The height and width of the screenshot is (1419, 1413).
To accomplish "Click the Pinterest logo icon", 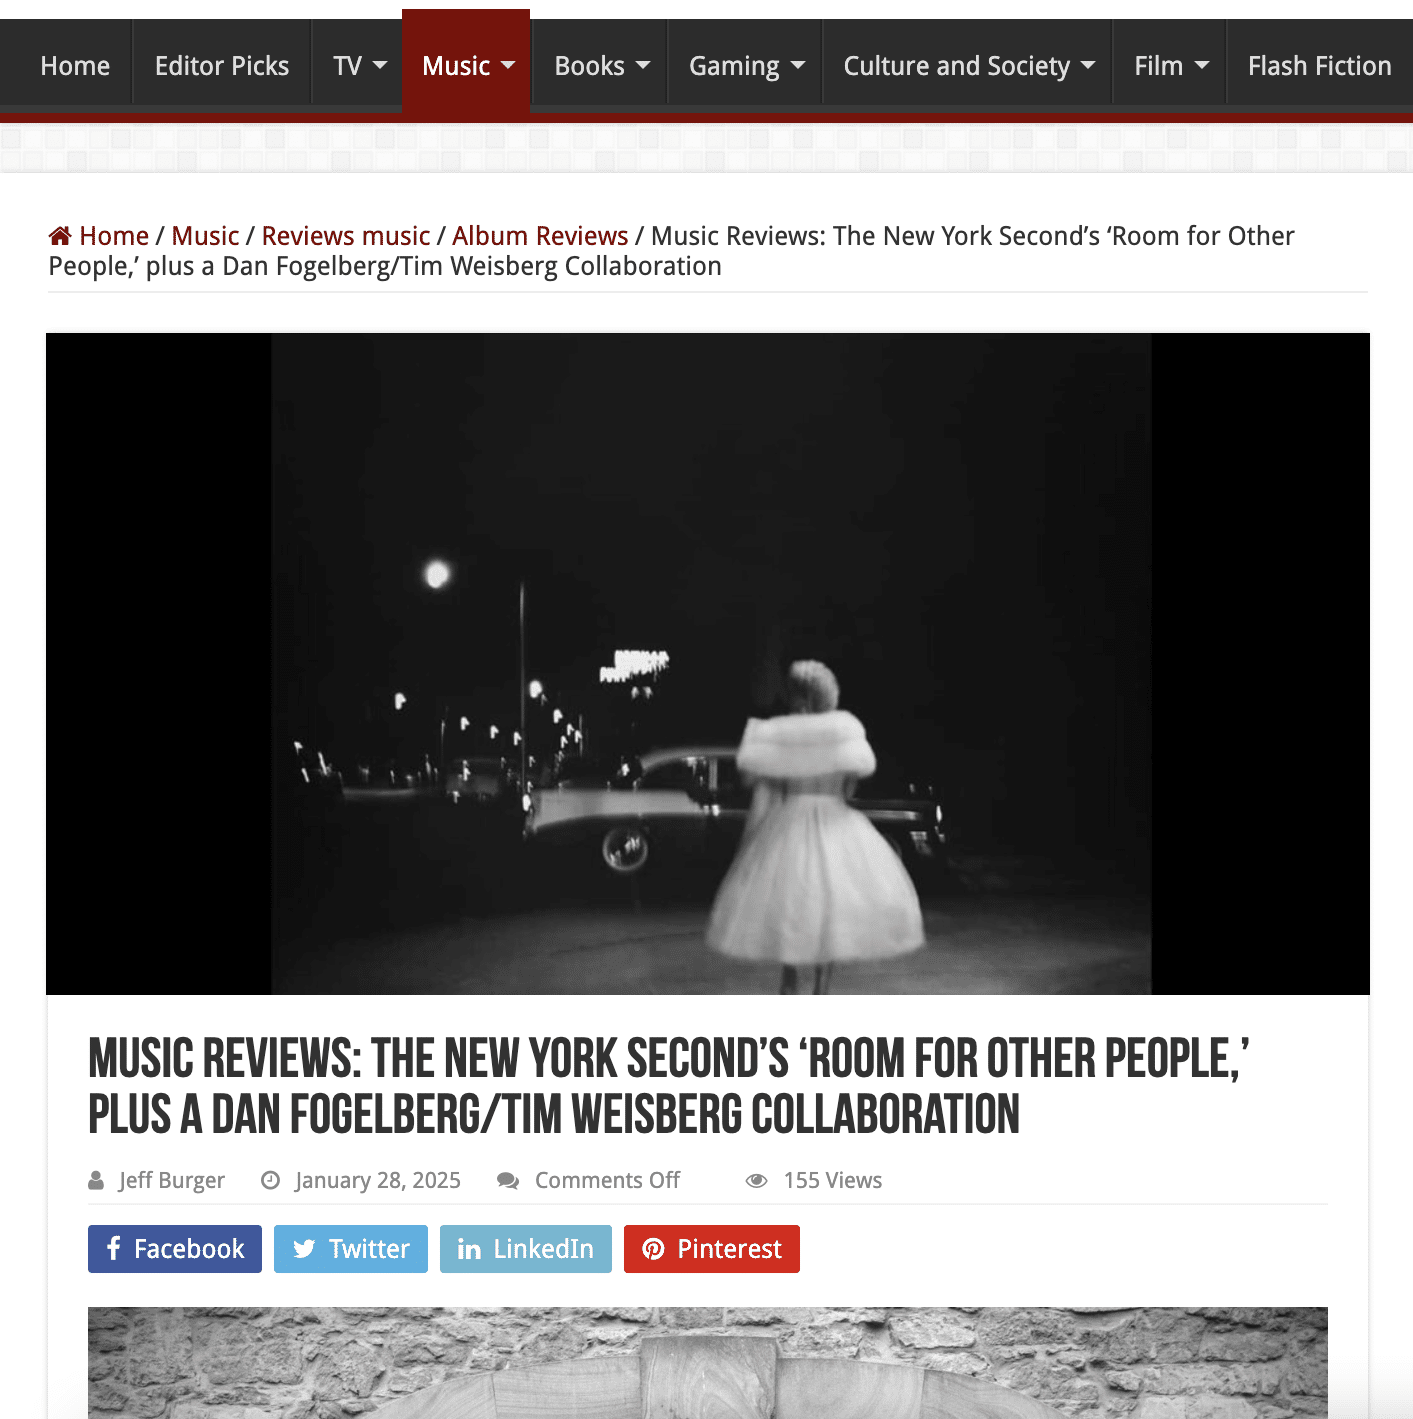I will pyautogui.click(x=653, y=1249).
